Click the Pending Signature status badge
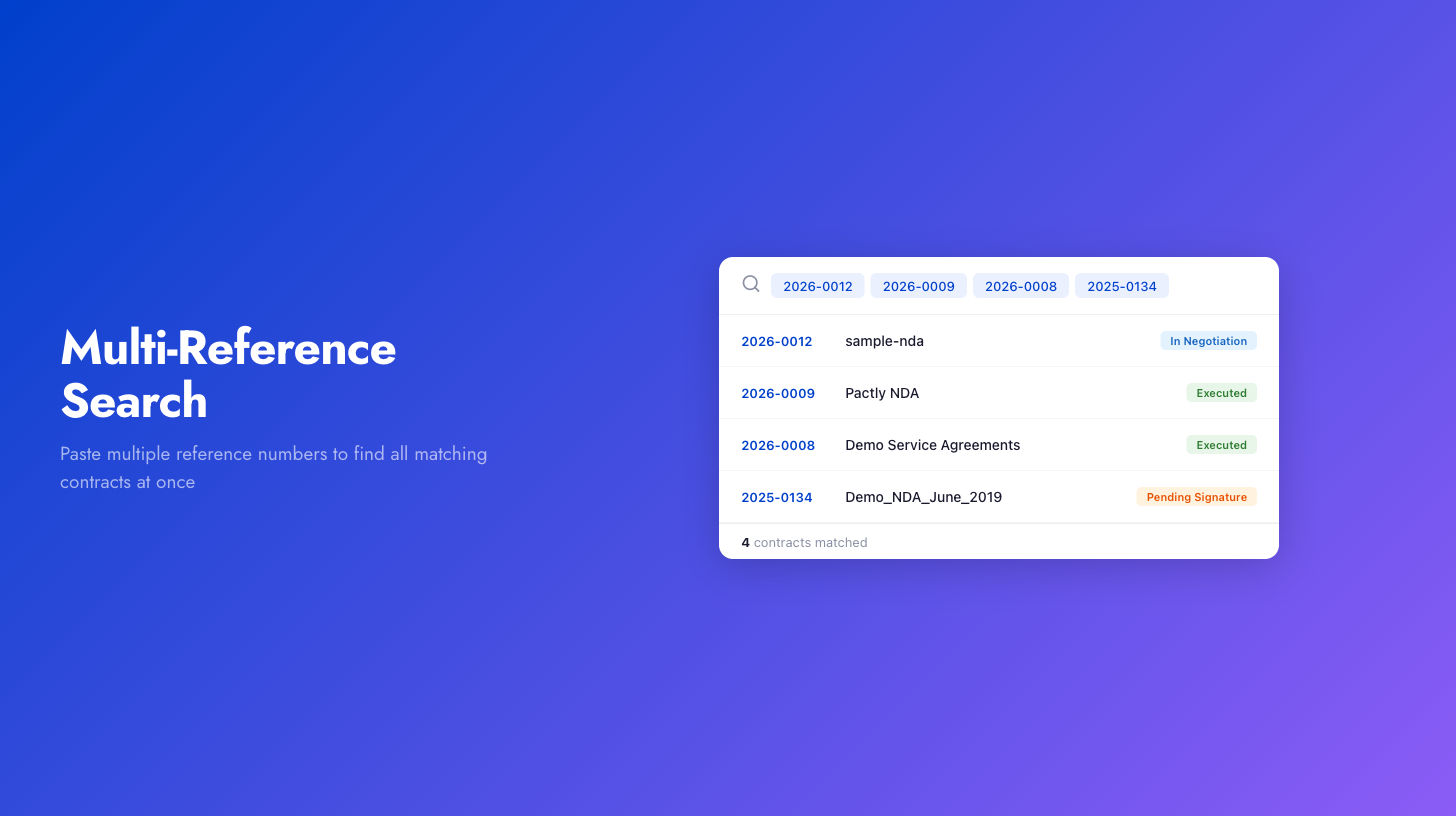The image size is (1456, 816). (x=1196, y=496)
